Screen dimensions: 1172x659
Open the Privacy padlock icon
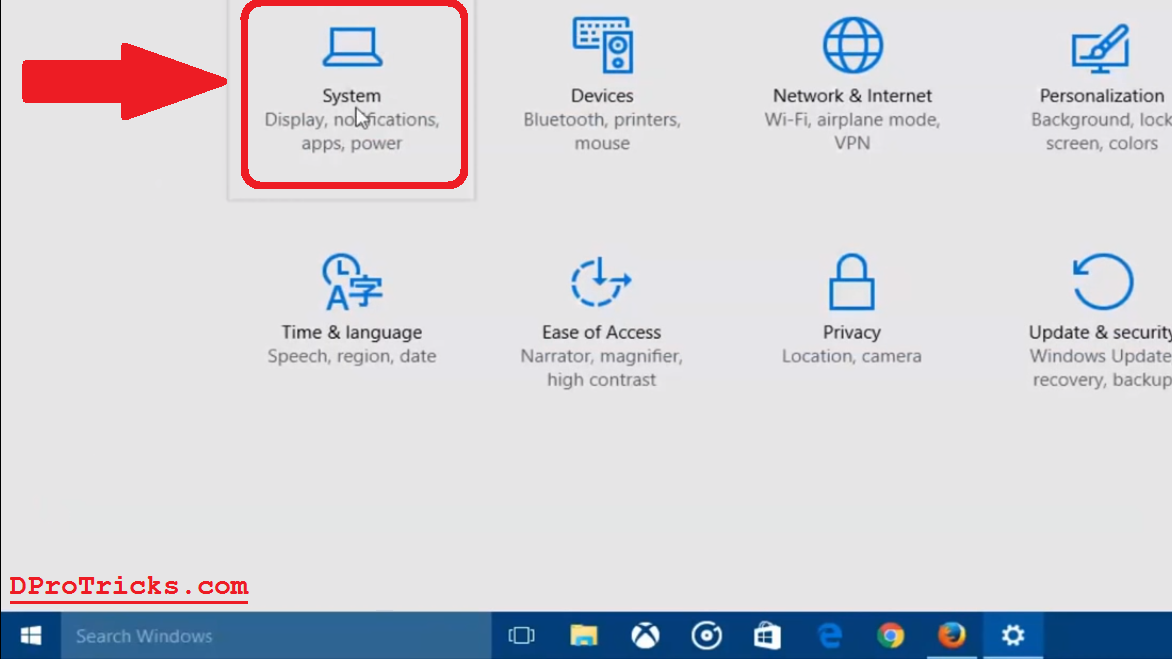coord(851,282)
